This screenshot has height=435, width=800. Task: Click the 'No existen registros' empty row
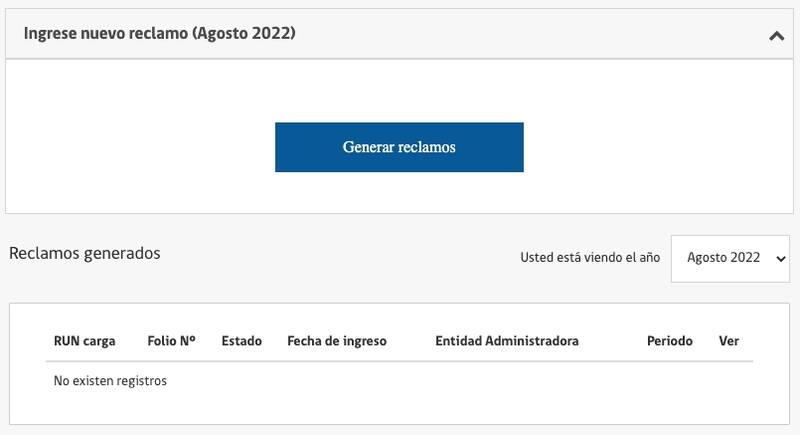click(x=110, y=381)
